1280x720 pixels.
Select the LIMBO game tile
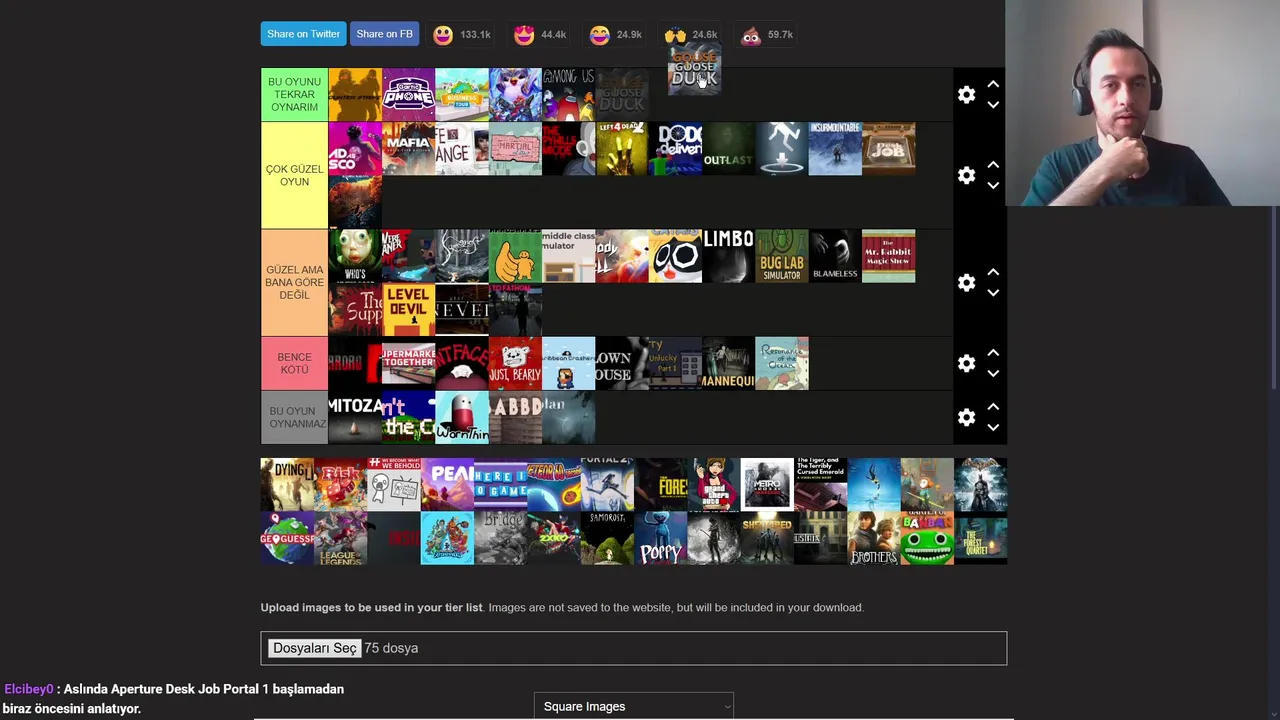pos(728,256)
